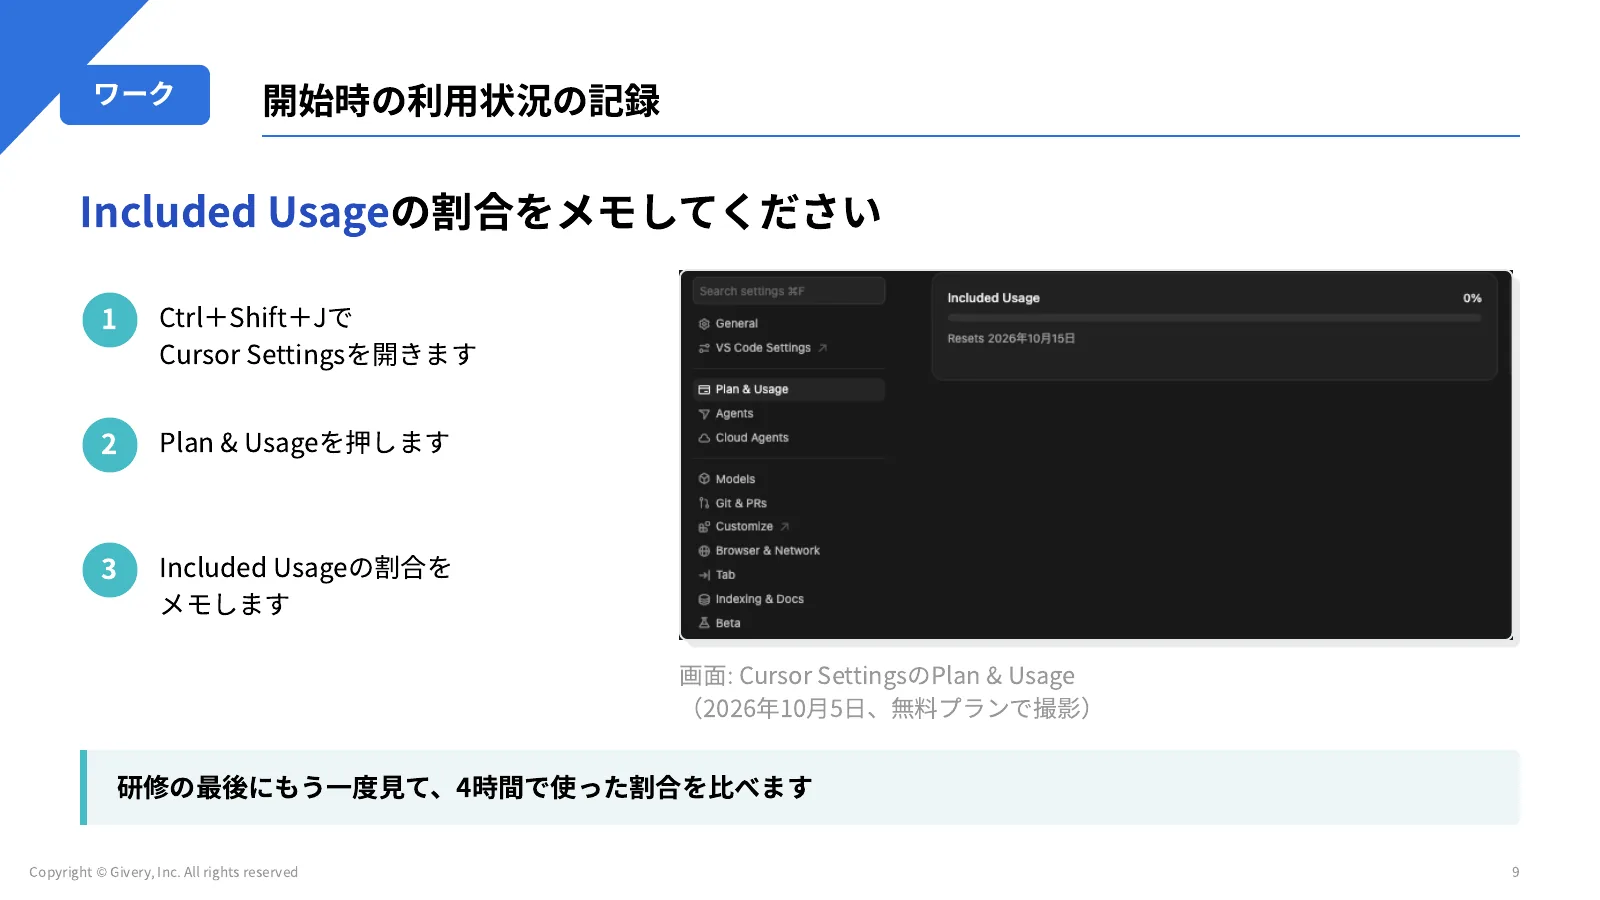Click the caption '画面: Cursor SettingsのPlan & Usage'
The width and height of the screenshot is (1600, 900).
pyautogui.click(x=877, y=676)
